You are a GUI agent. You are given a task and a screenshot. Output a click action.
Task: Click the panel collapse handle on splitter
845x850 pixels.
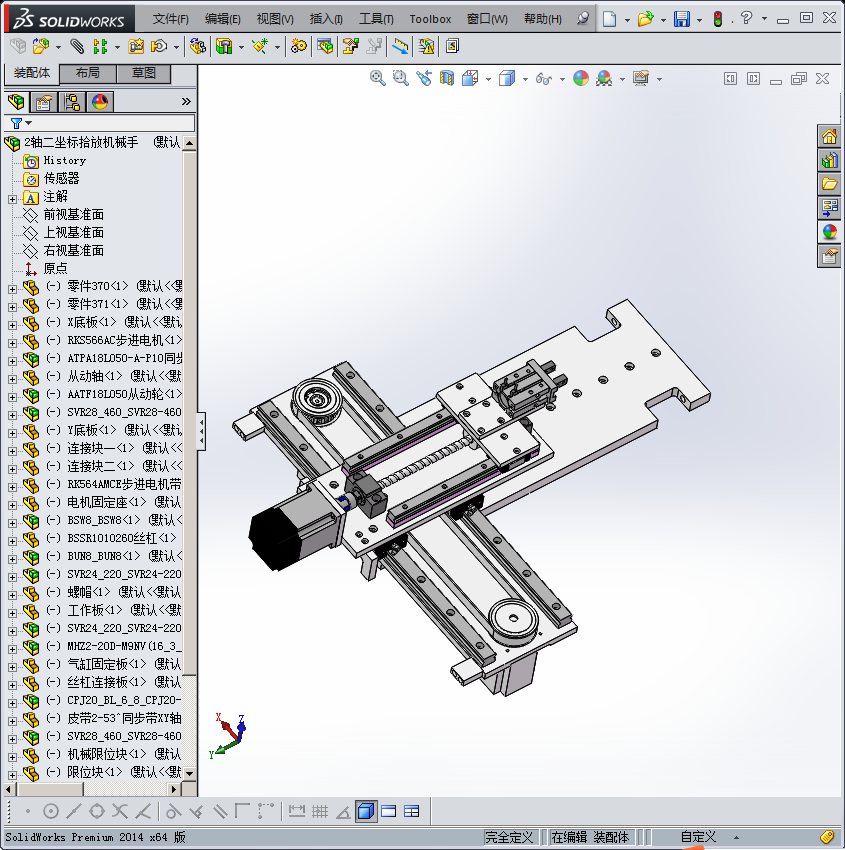click(x=202, y=432)
